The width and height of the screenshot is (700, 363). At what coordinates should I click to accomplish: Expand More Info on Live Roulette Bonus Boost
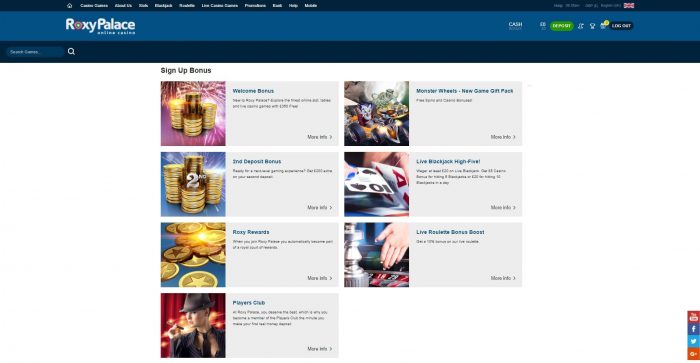[503, 278]
